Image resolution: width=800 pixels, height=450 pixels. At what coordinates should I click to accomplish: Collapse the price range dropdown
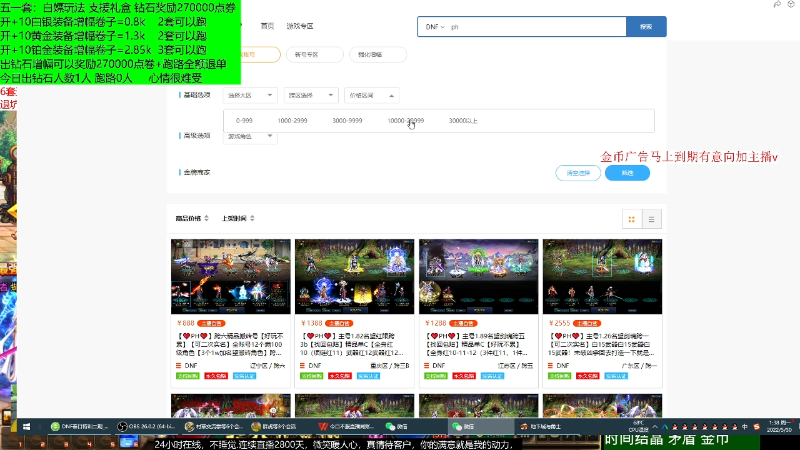371,95
